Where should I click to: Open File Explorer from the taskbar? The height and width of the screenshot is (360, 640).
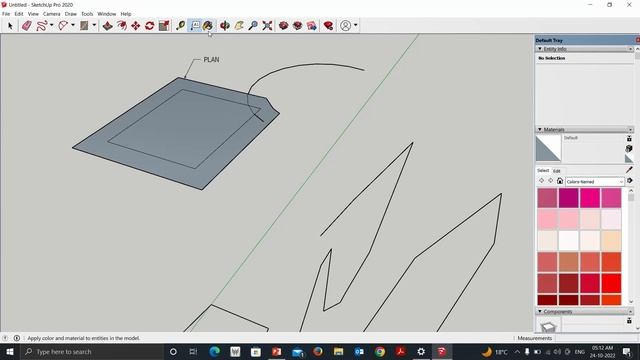coord(338,351)
